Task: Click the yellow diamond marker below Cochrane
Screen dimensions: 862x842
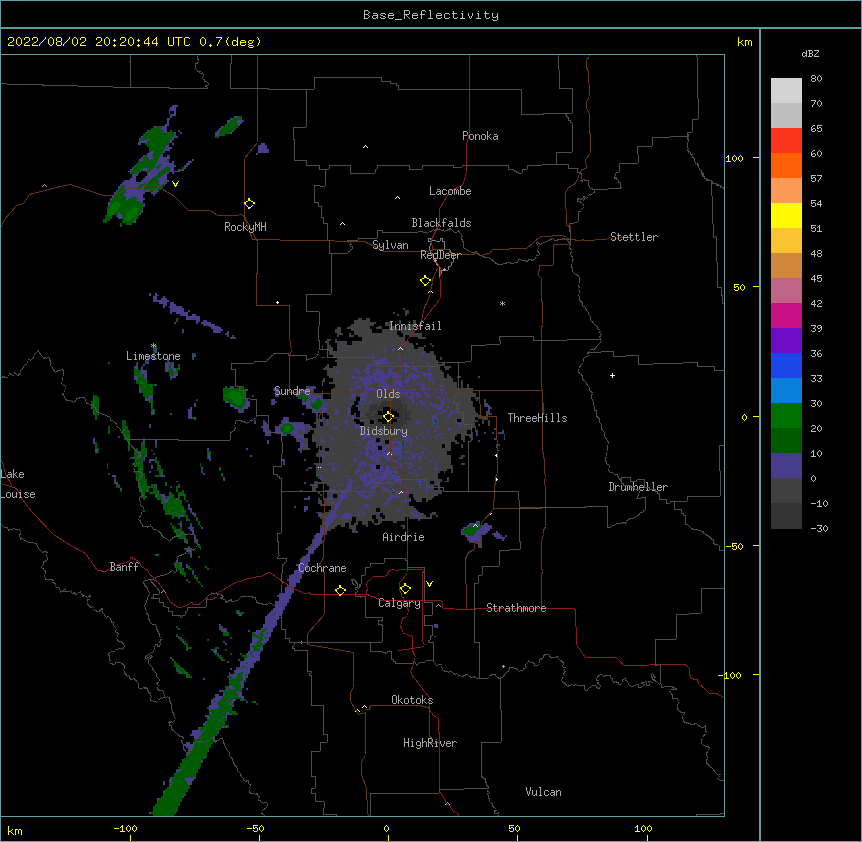Action: point(340,590)
